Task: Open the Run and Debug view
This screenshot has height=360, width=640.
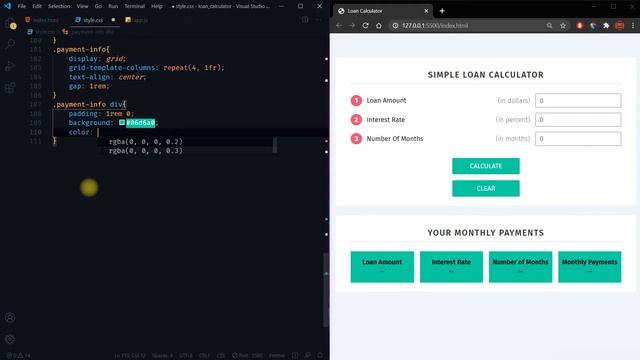Action: pos(10,66)
